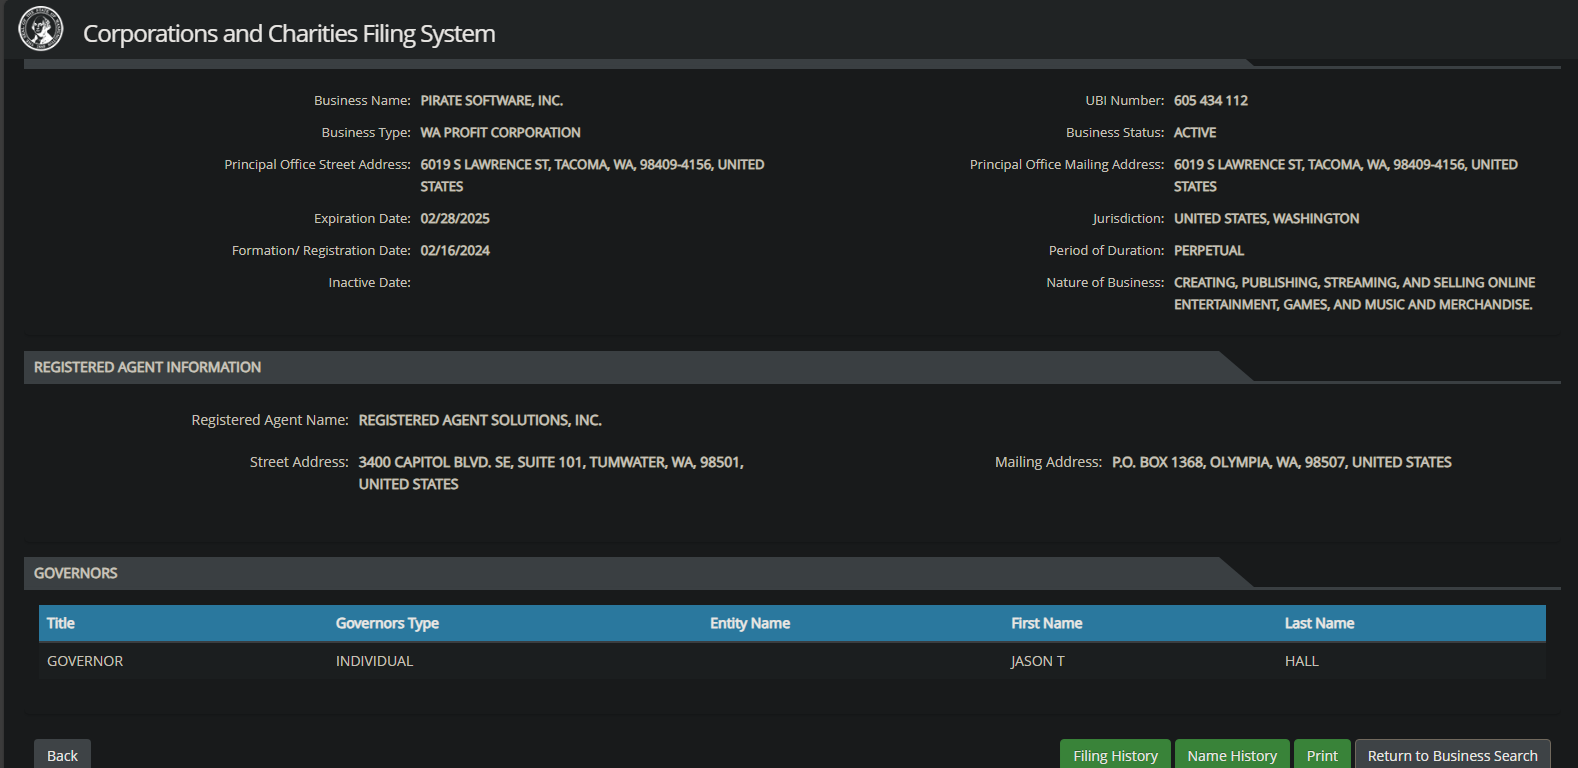The width and height of the screenshot is (1578, 768).
Task: Select UBI number 605 434 112
Action: coord(1211,100)
